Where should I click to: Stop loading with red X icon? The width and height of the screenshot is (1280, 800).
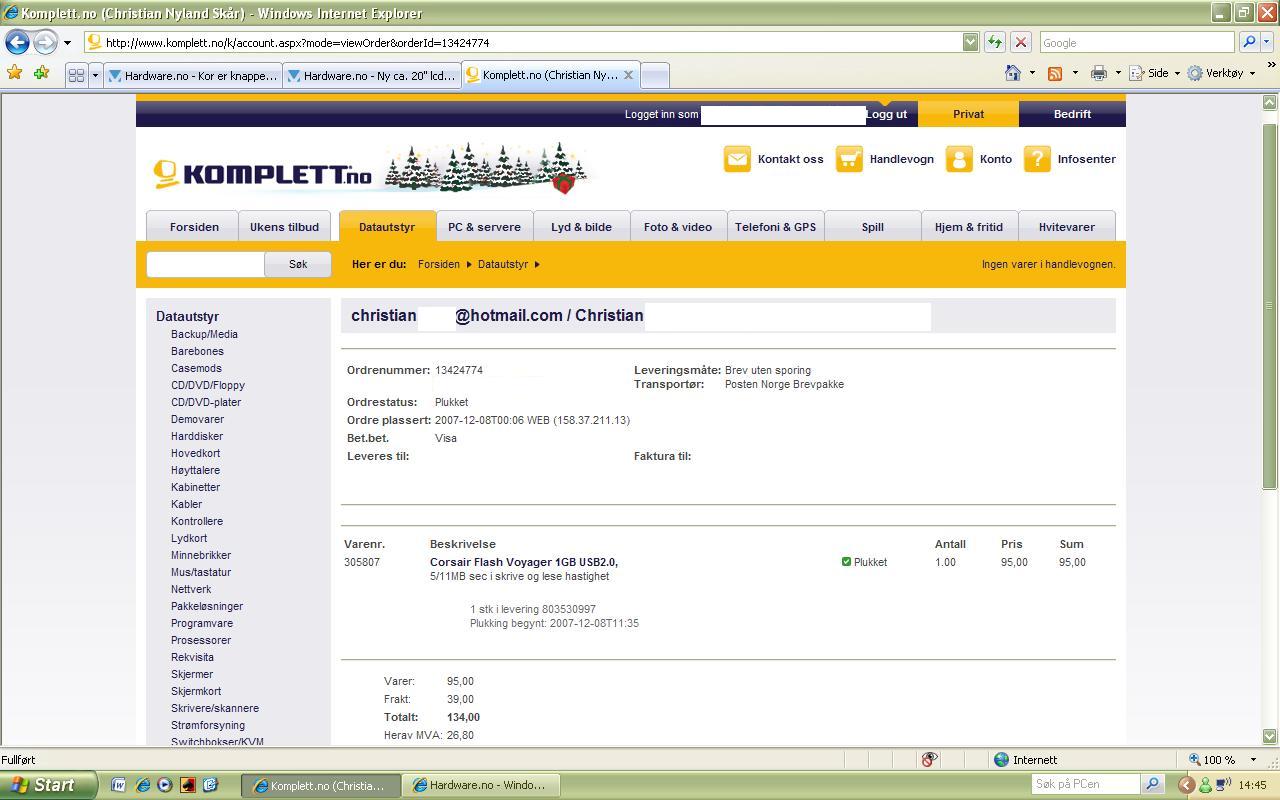click(1020, 42)
